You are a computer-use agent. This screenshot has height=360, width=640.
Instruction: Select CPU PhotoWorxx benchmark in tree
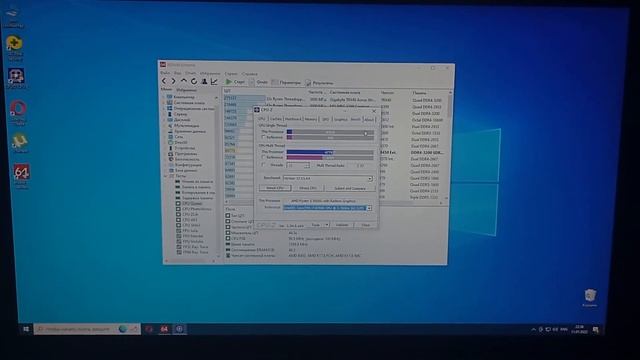pyautogui.click(x=194, y=209)
